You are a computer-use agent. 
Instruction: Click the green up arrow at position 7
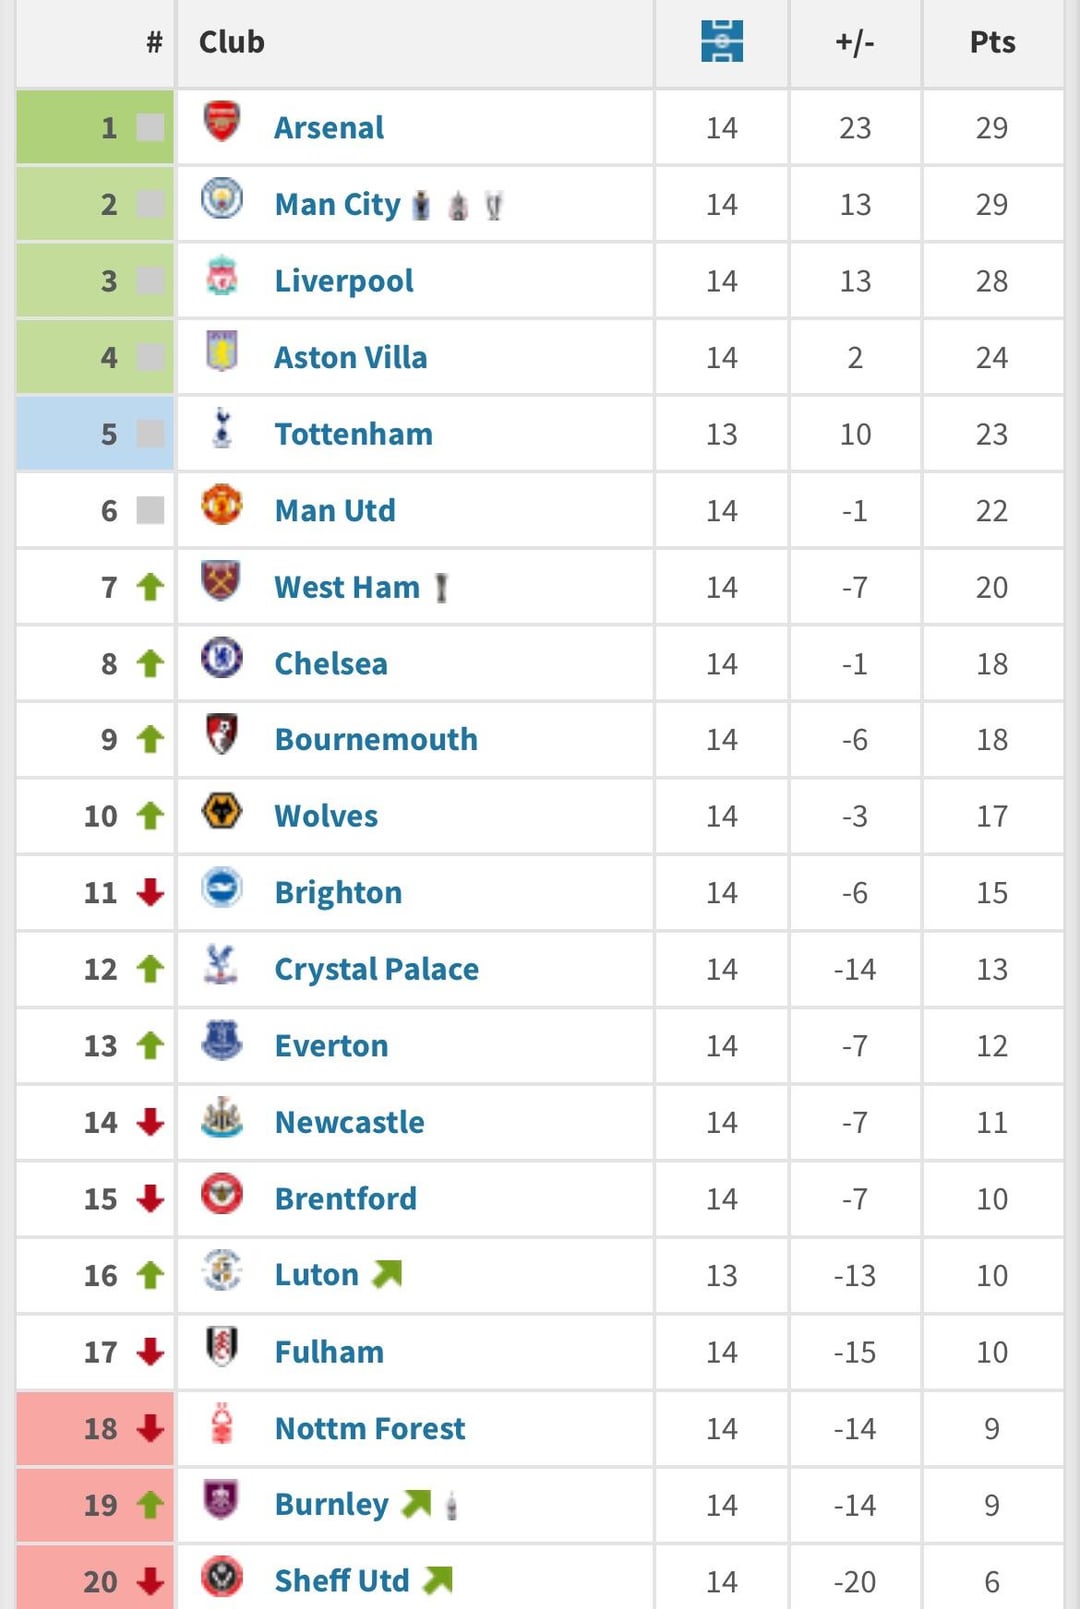[150, 587]
